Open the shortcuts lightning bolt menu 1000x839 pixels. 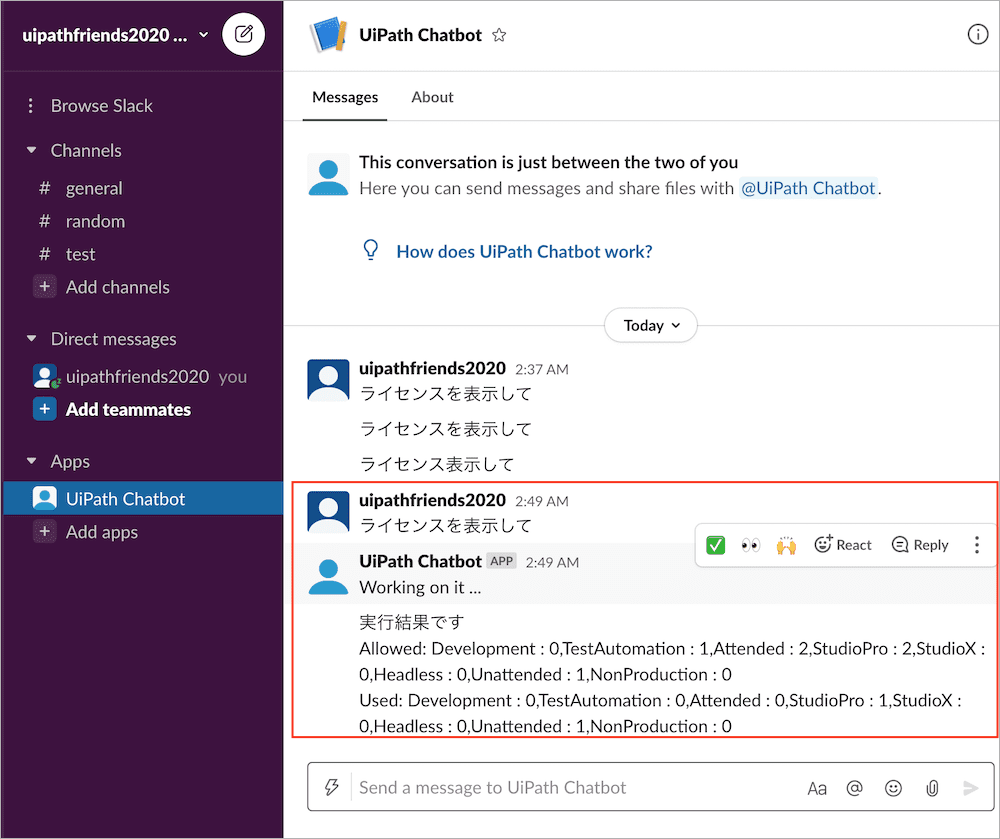[x=331, y=787]
